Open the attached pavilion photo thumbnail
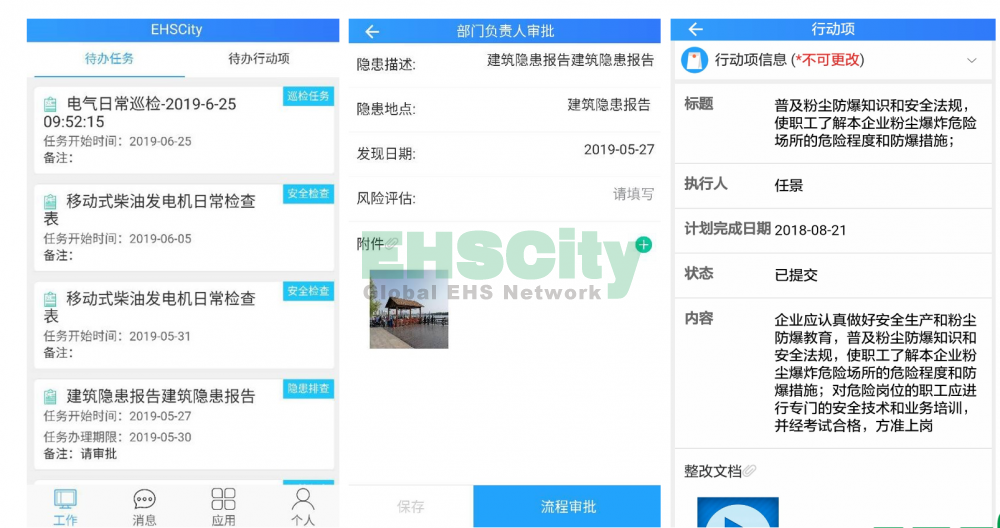Image resolution: width=1000 pixels, height=528 pixels. point(409,309)
